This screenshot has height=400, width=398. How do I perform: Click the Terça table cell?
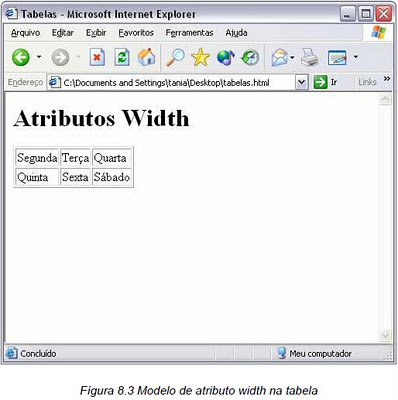tap(75, 158)
